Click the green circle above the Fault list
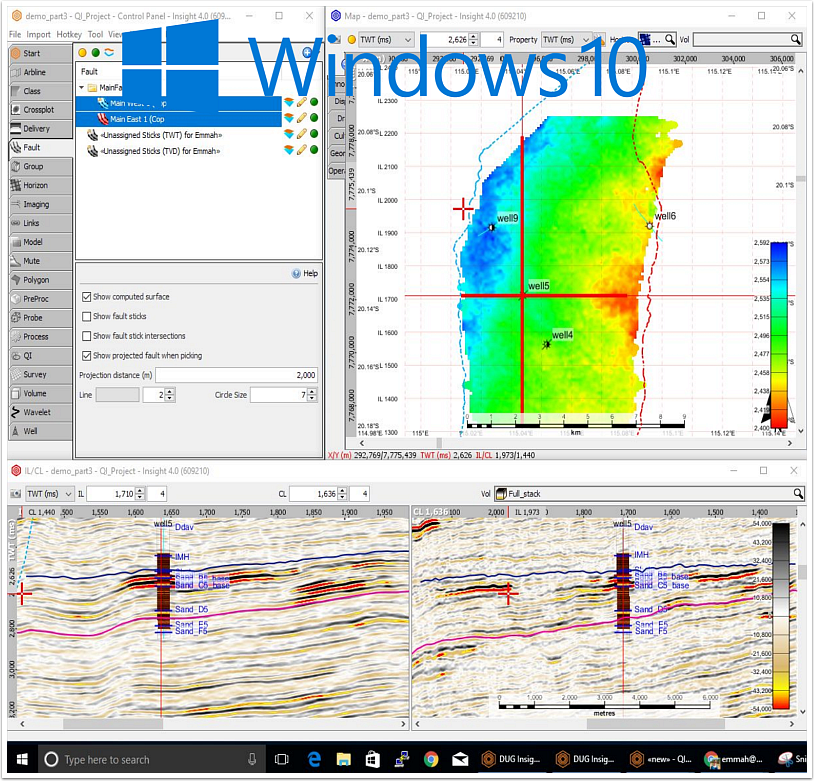The image size is (814, 781). pyautogui.click(x=96, y=52)
